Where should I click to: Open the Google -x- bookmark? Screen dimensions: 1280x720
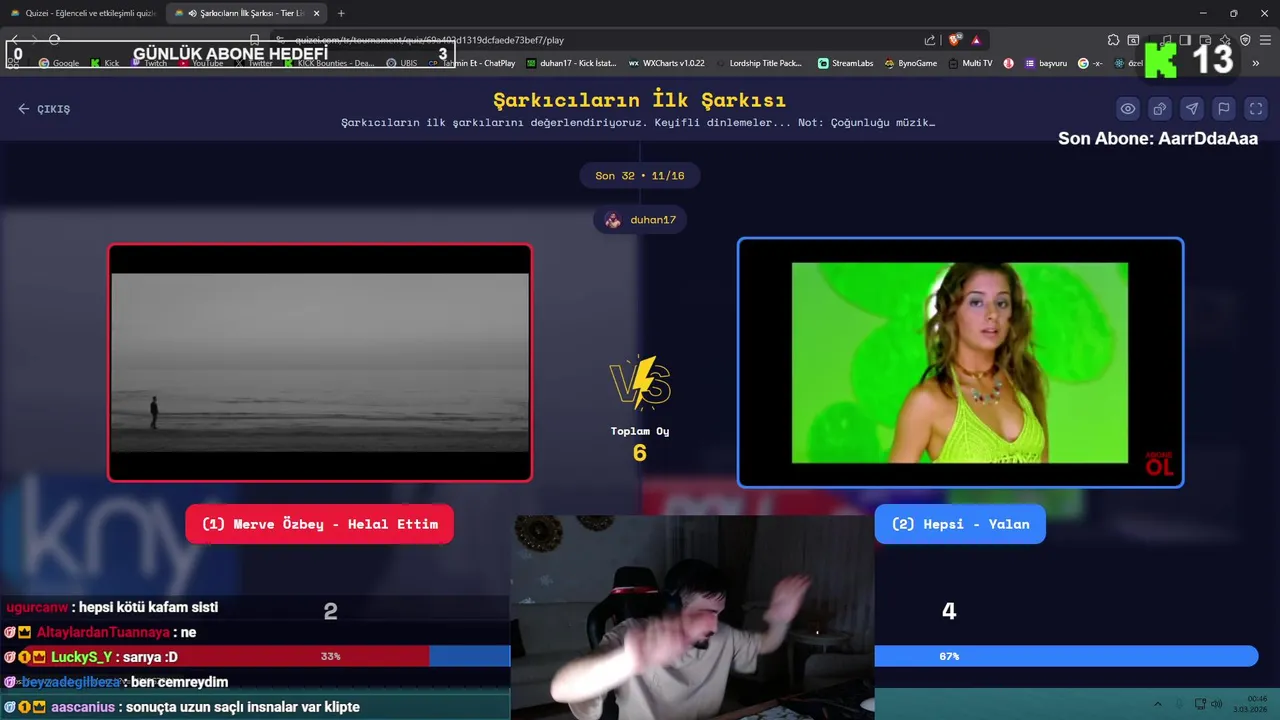pos(1090,63)
